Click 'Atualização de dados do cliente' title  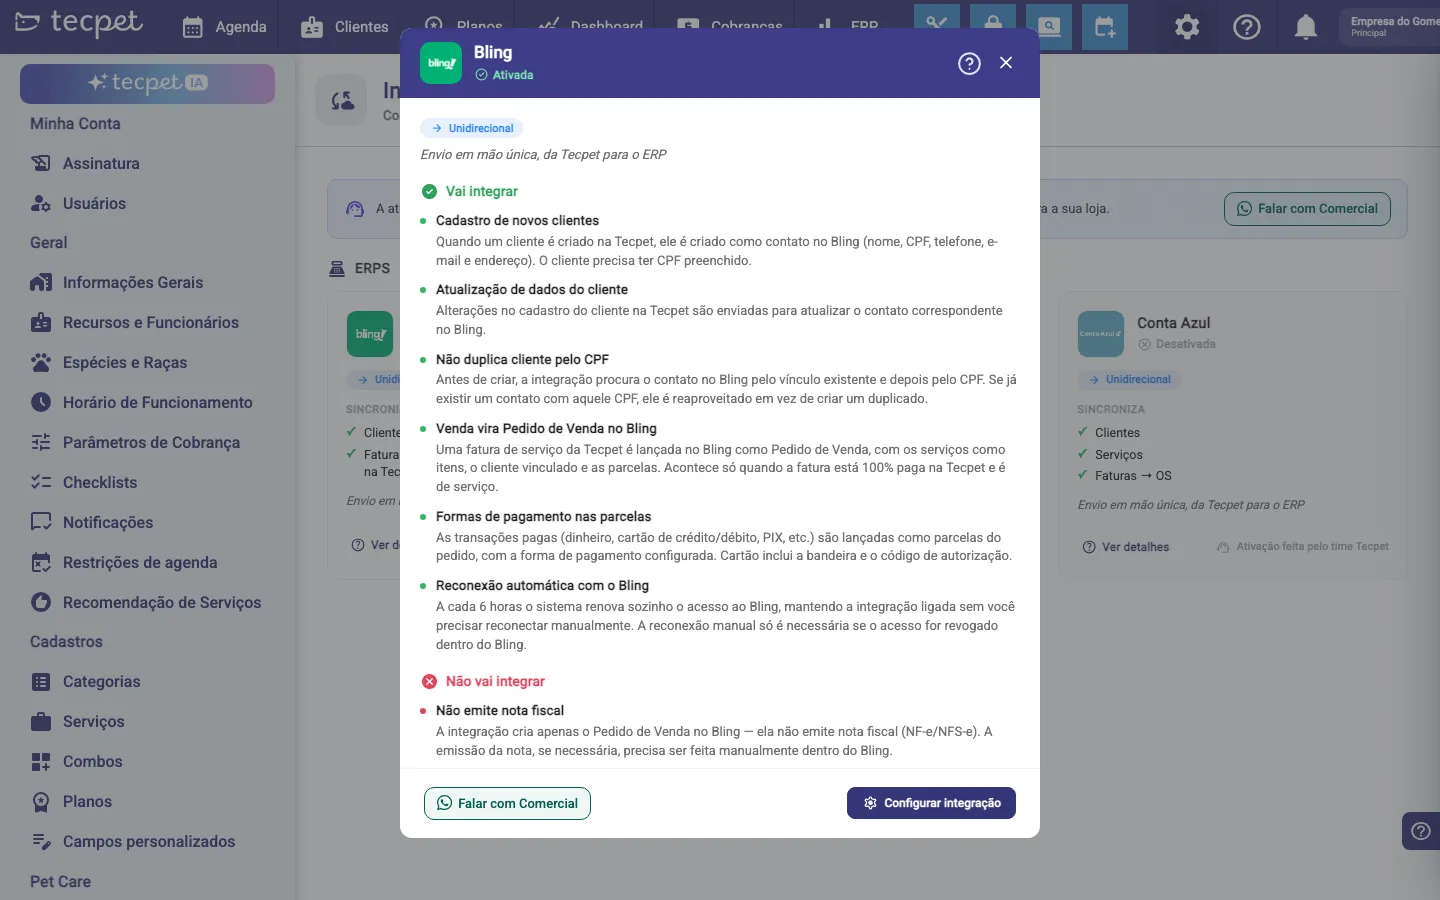(532, 289)
